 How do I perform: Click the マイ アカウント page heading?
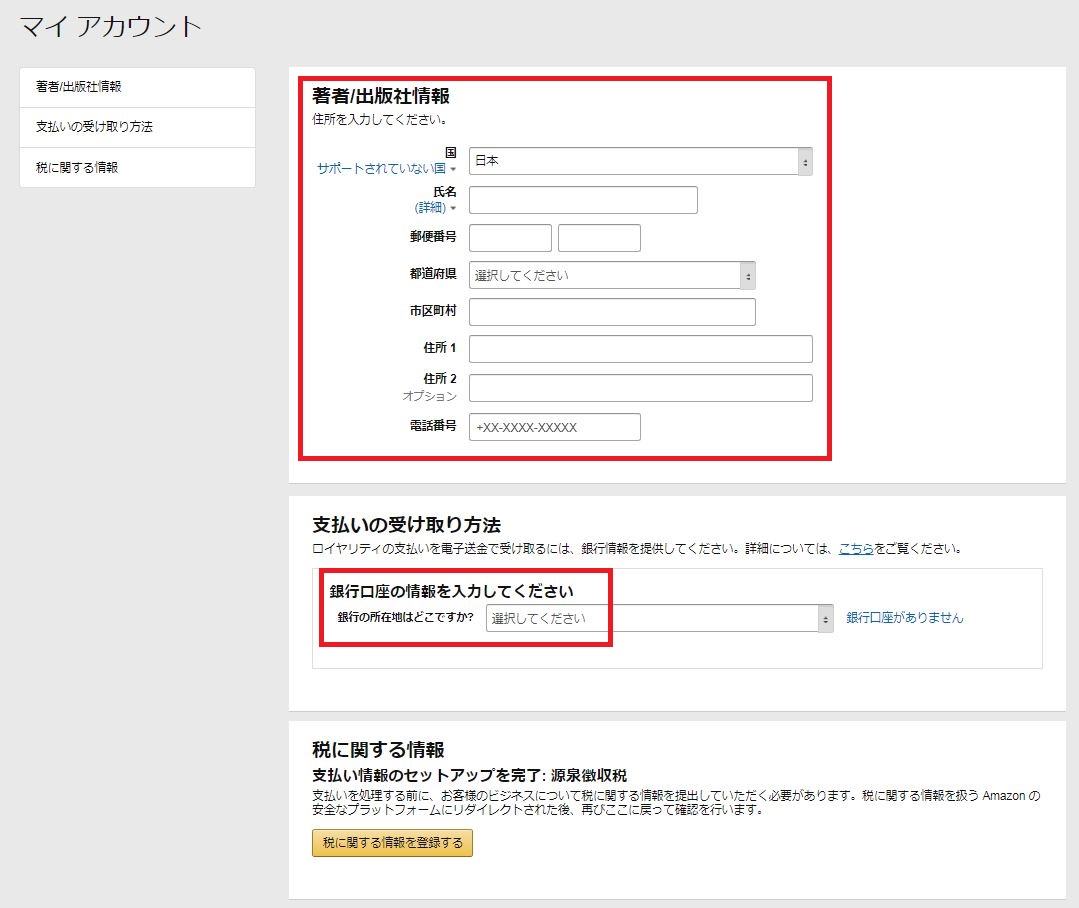[111, 27]
